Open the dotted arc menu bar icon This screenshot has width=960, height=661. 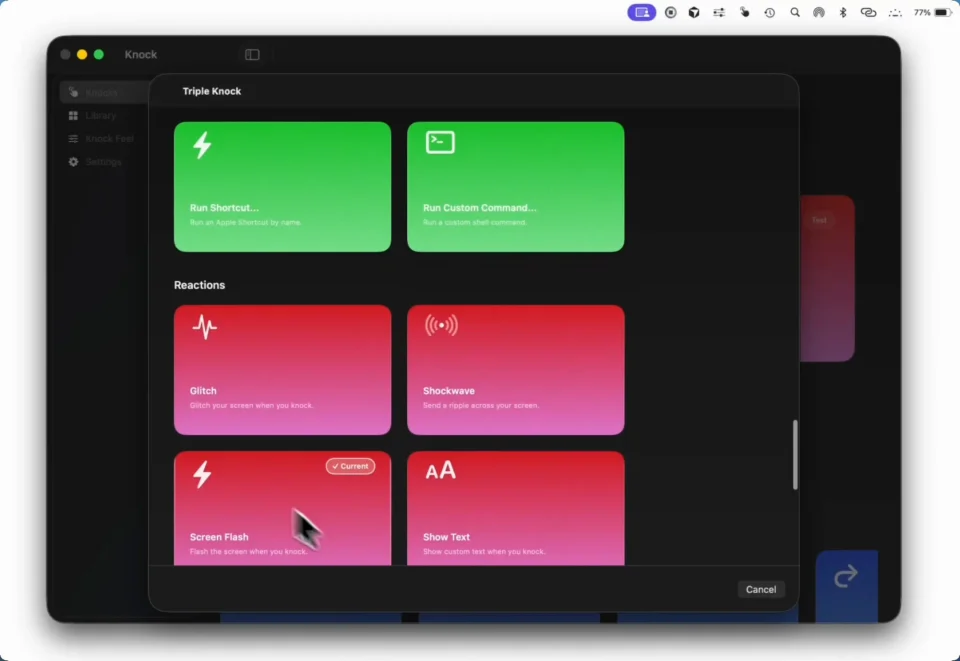(895, 13)
